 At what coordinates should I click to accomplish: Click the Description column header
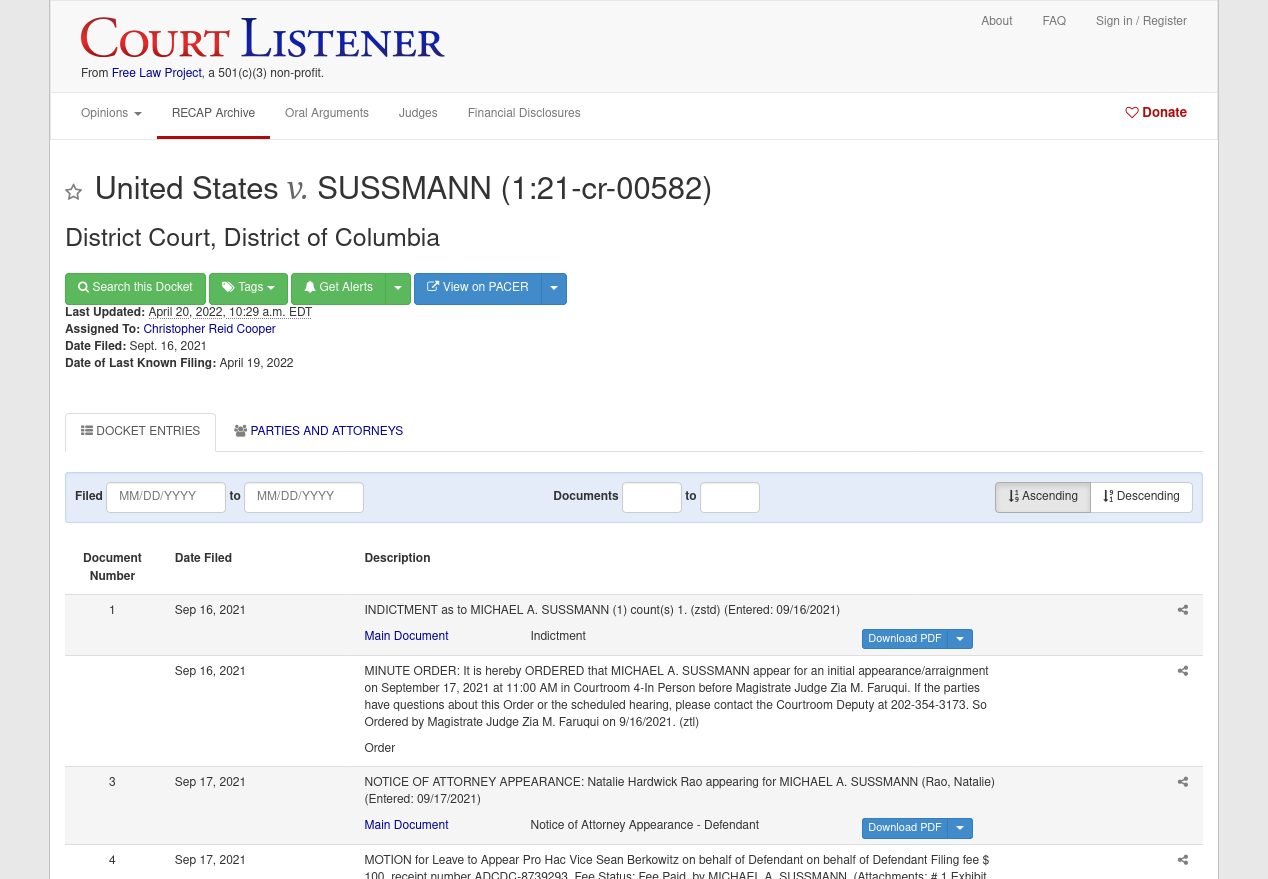pyautogui.click(x=397, y=558)
